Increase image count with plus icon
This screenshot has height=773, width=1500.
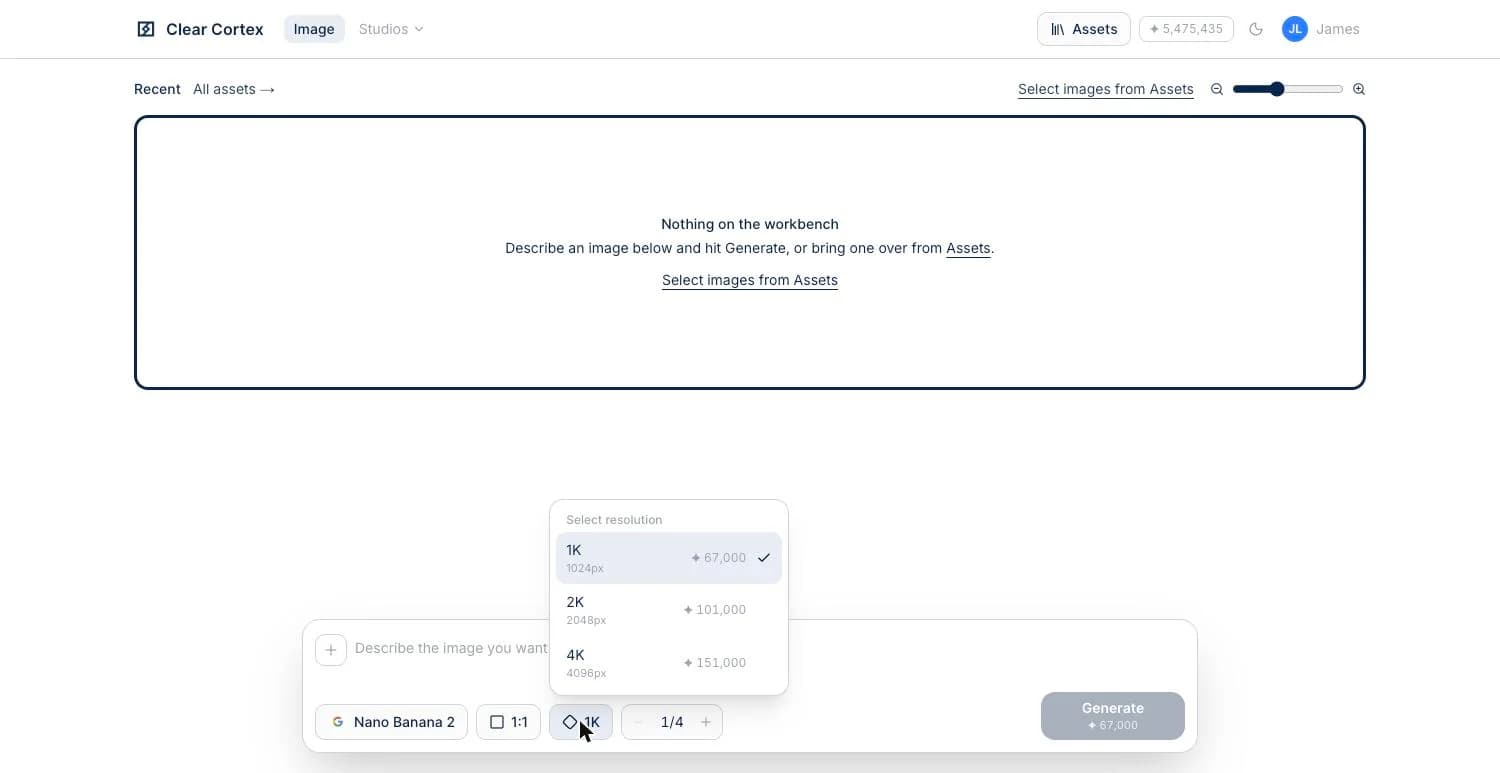[x=706, y=722]
